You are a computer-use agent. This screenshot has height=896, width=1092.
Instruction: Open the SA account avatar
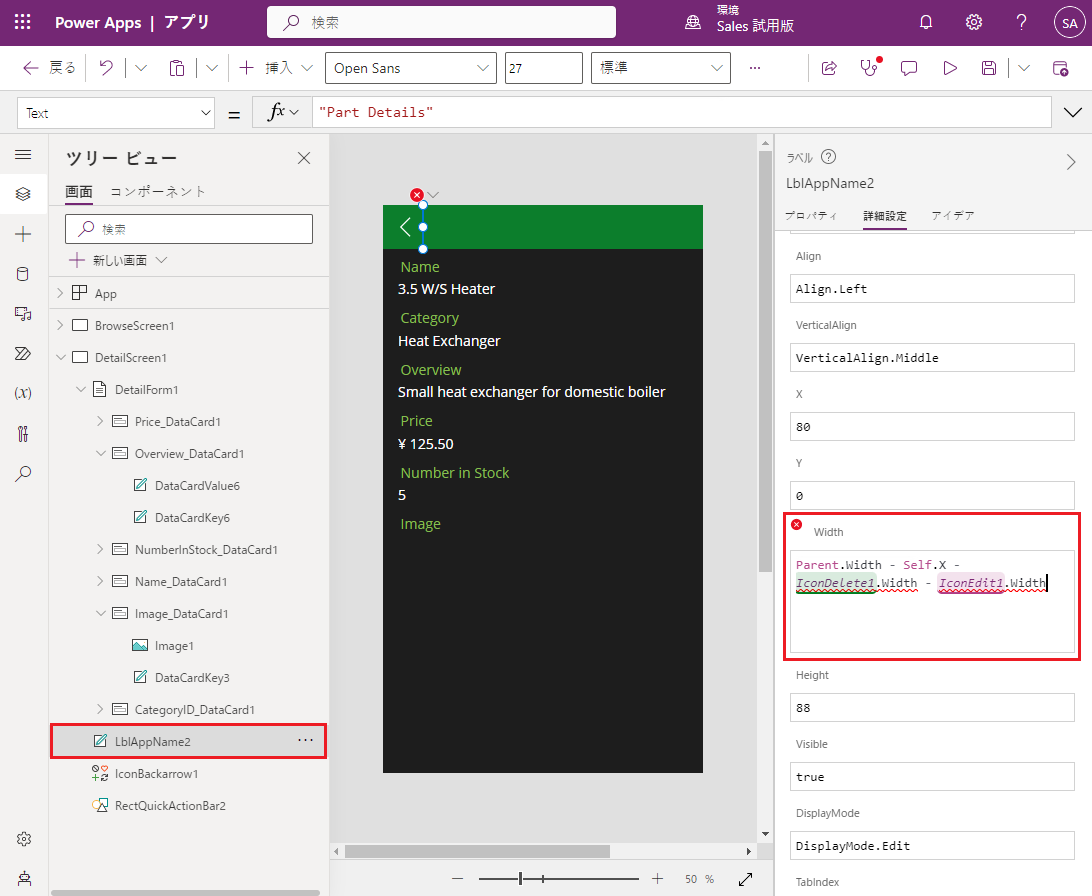click(1070, 23)
